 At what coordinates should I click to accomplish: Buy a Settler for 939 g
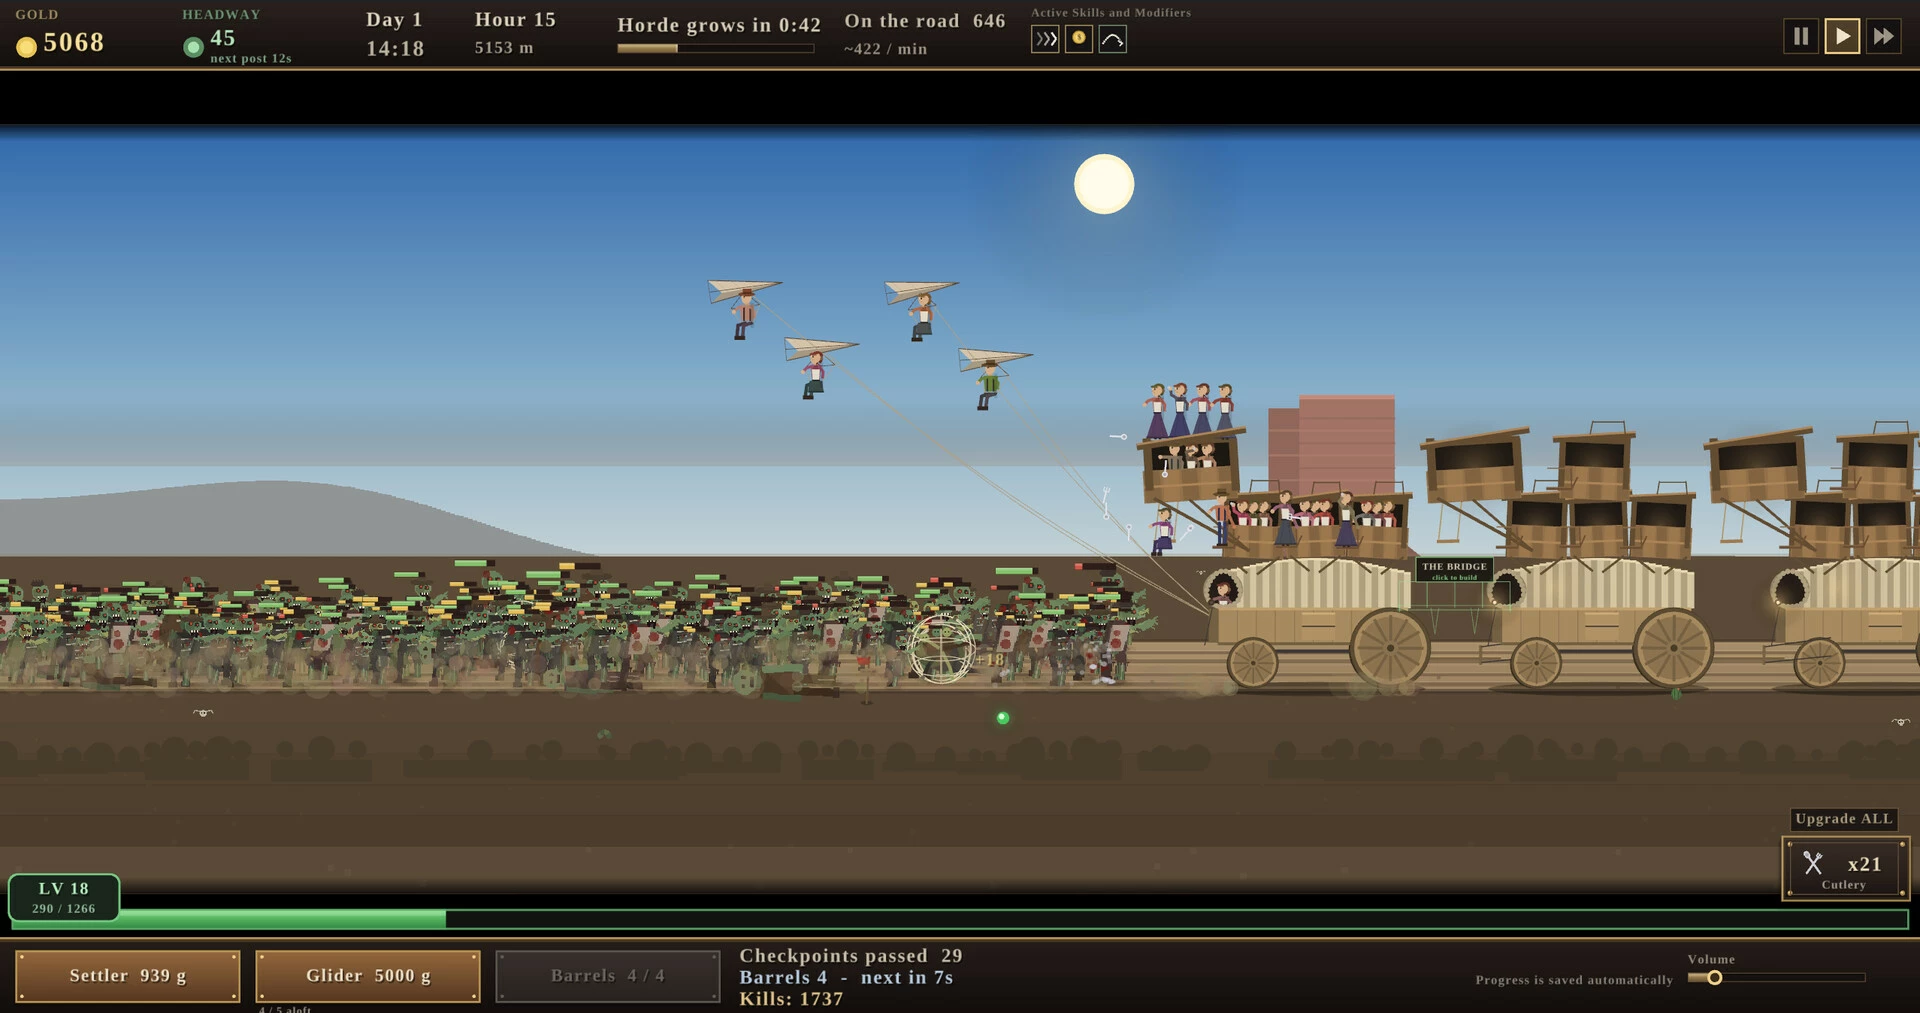click(128, 976)
